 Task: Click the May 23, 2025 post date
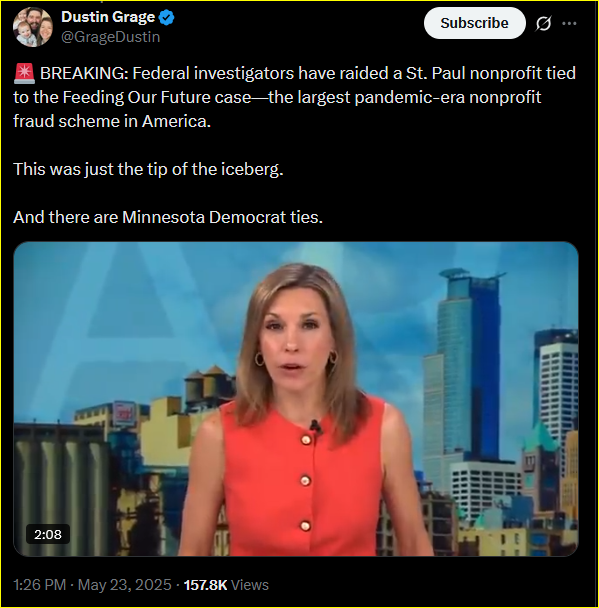coord(124,585)
